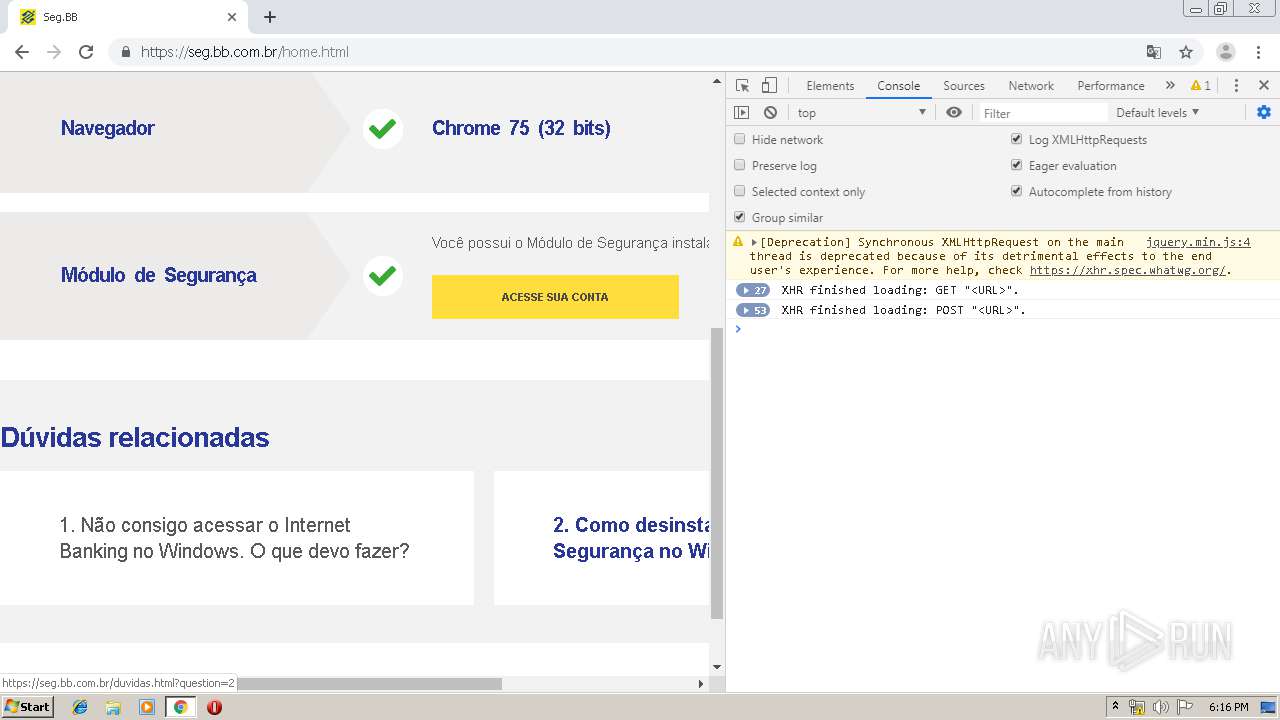Select the Seg.BB browser tab
Image resolution: width=1280 pixels, height=720 pixels.
(x=128, y=17)
